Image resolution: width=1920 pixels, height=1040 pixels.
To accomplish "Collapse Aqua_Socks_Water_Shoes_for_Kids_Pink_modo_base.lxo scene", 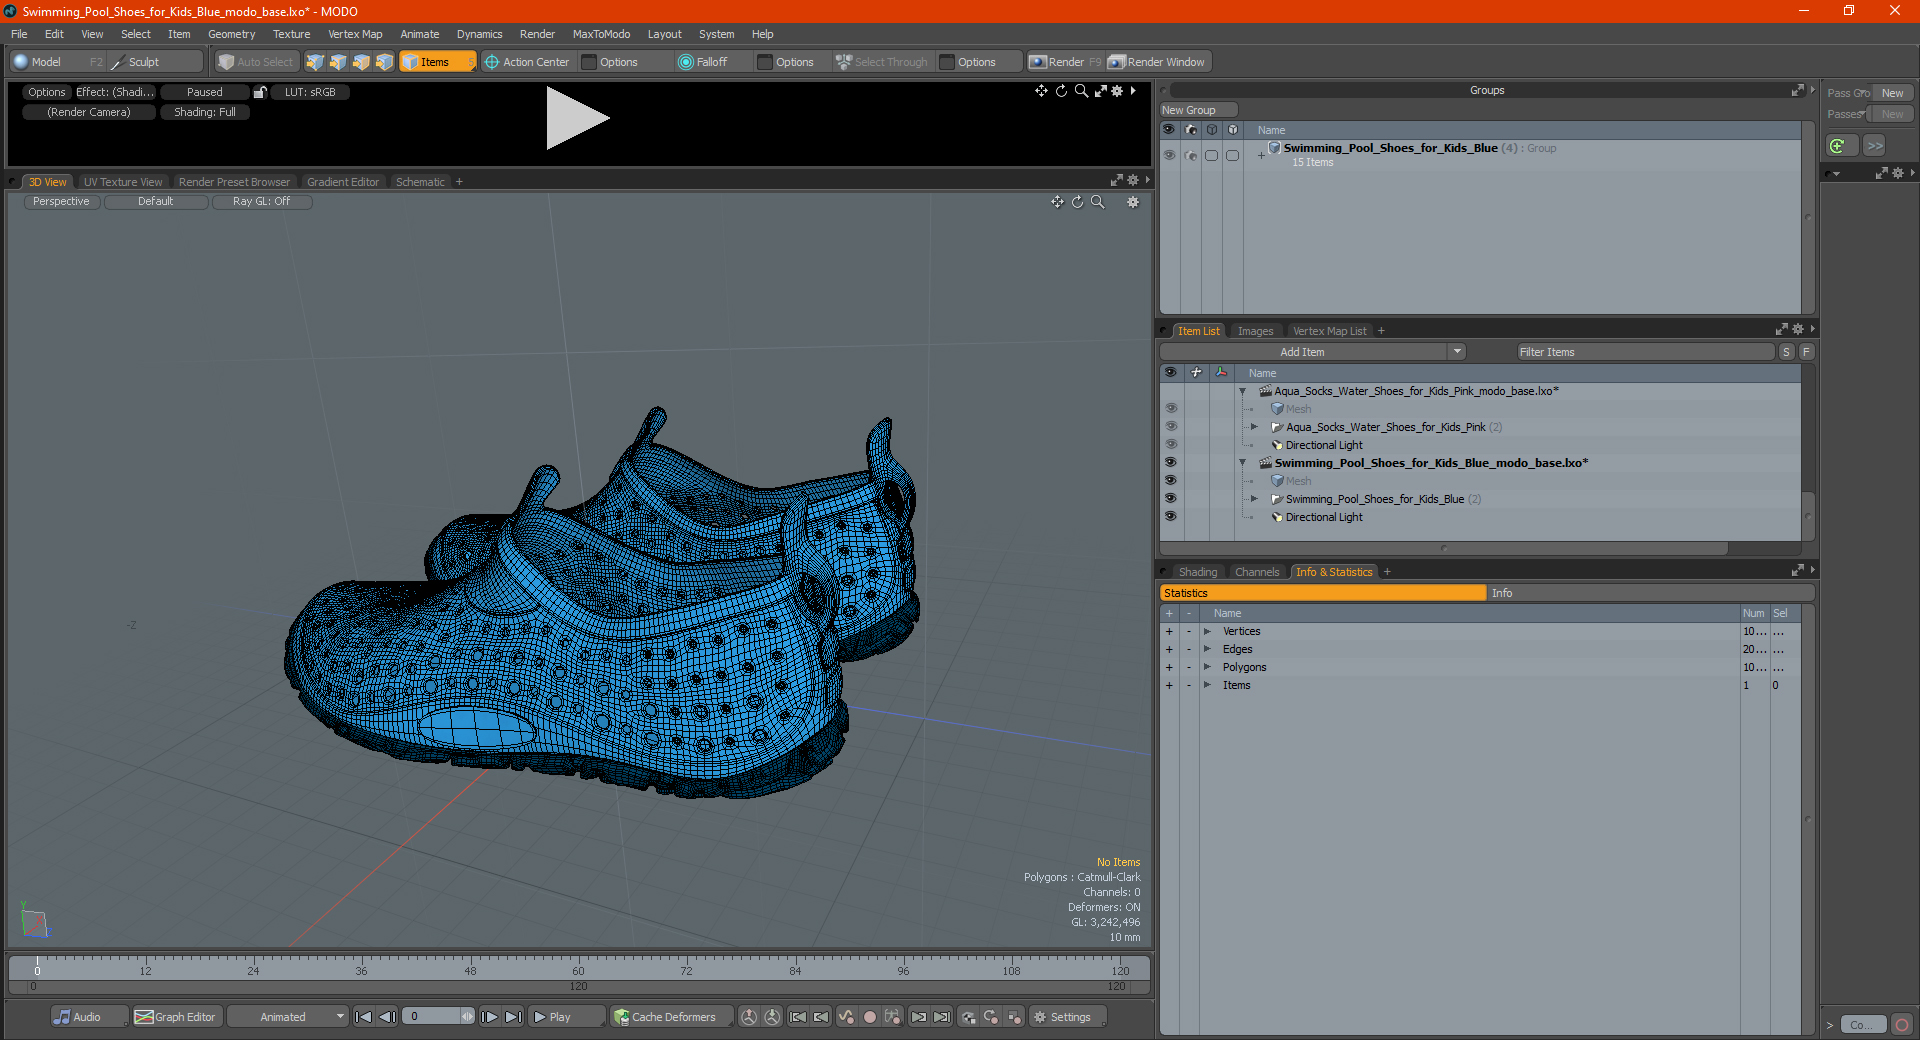I will click(x=1243, y=391).
